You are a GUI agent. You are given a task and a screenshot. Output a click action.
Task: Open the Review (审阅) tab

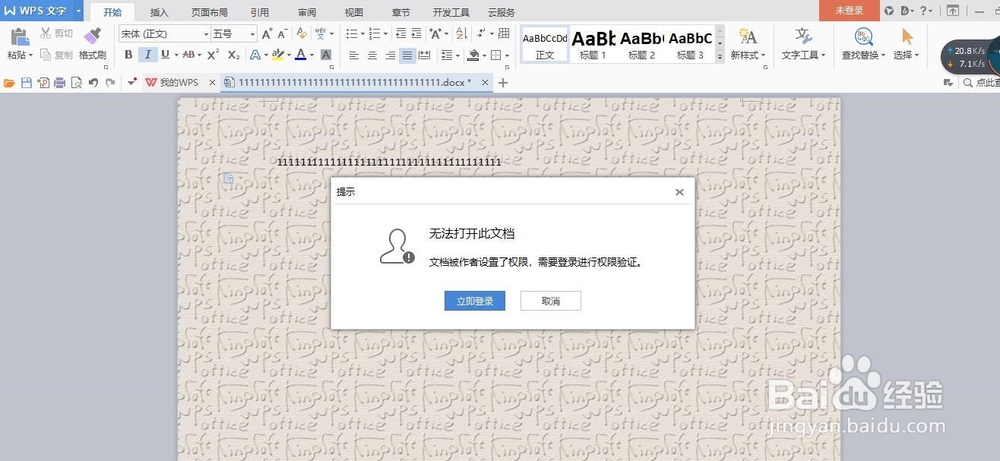coord(307,12)
